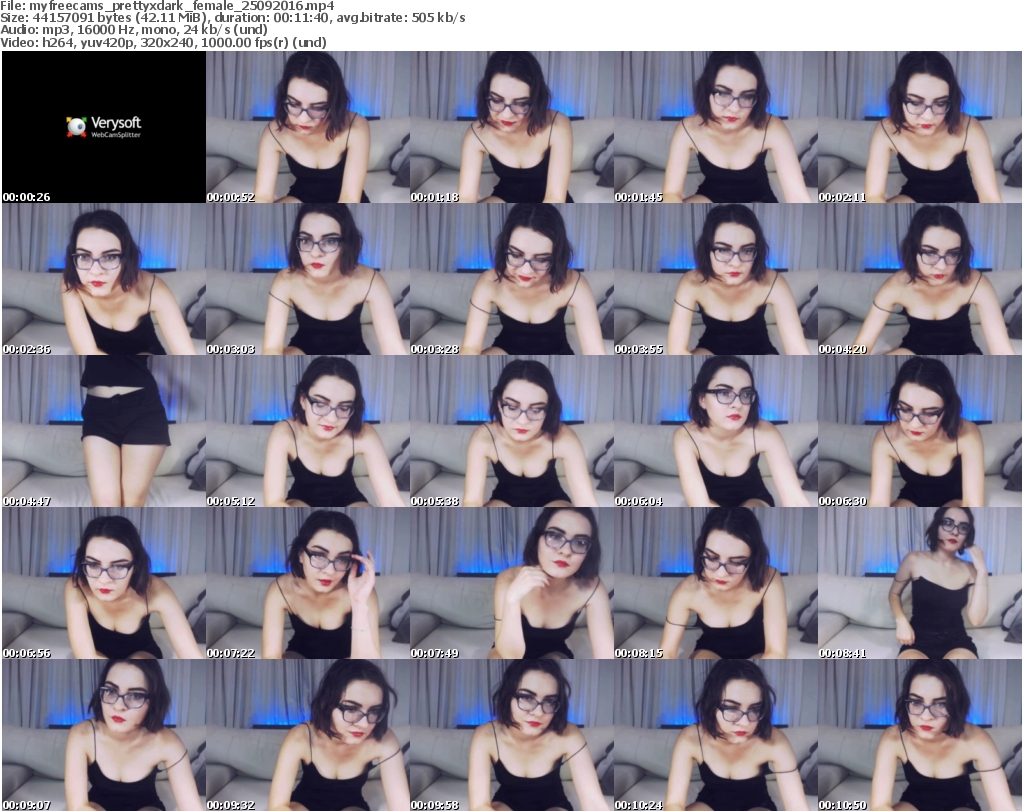1024x811 pixels.
Task: Click the frame at 00:06:30
Action: click(x=920, y=431)
